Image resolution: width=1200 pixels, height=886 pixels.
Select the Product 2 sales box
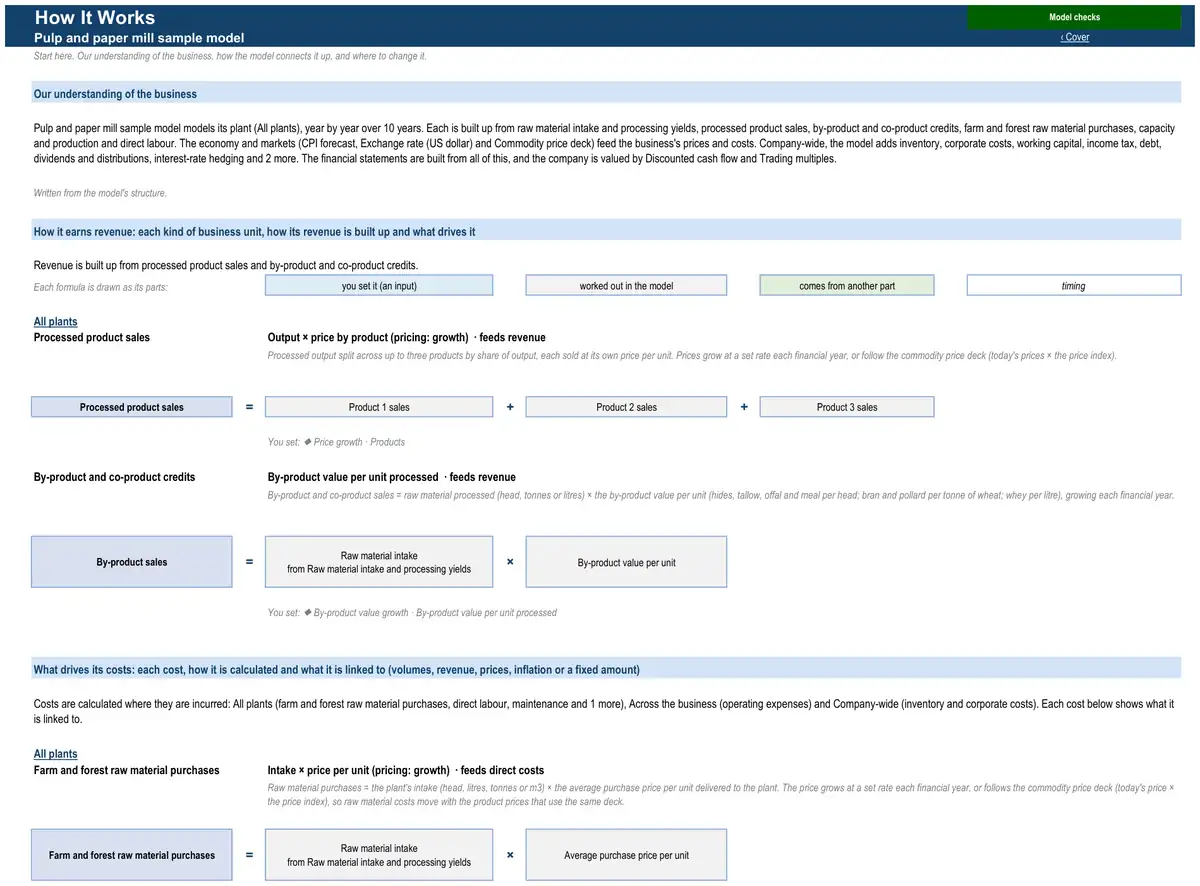click(626, 407)
